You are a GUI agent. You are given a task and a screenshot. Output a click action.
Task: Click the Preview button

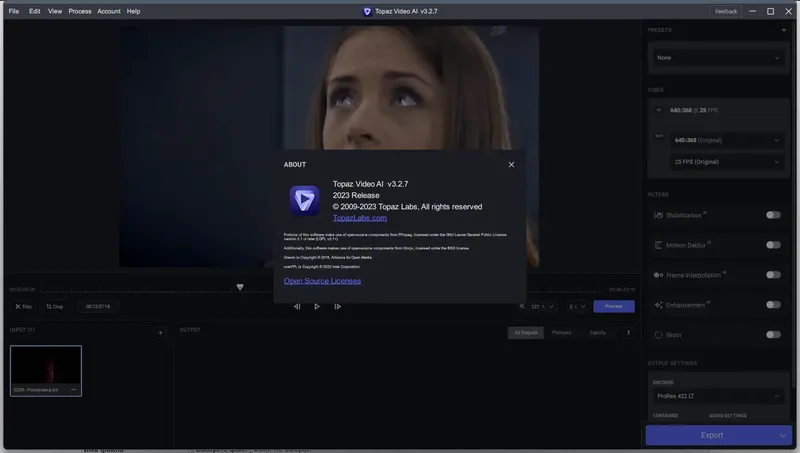point(614,307)
